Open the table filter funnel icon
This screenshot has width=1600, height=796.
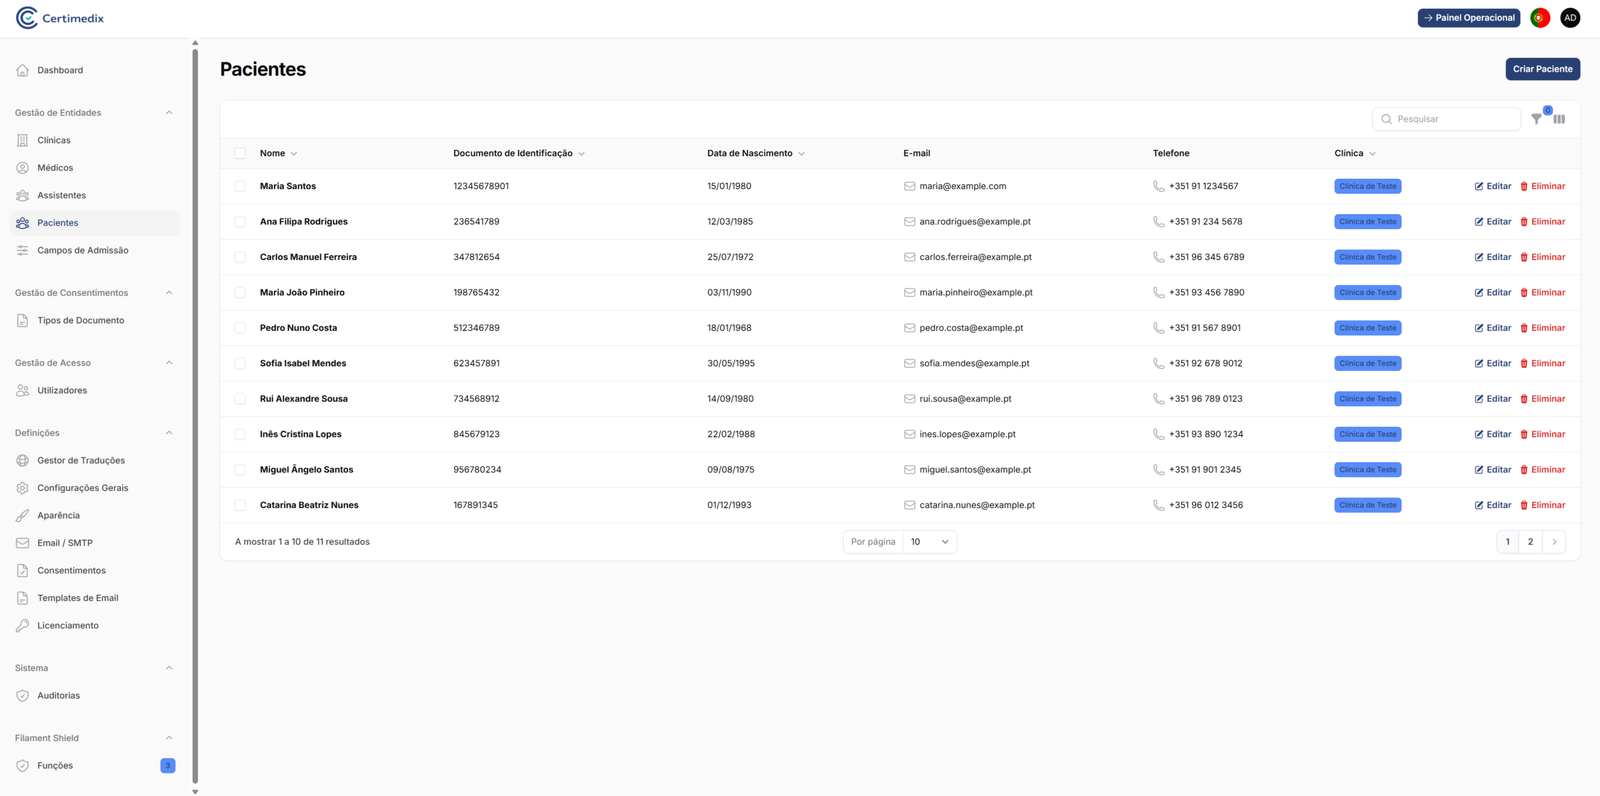[1537, 119]
